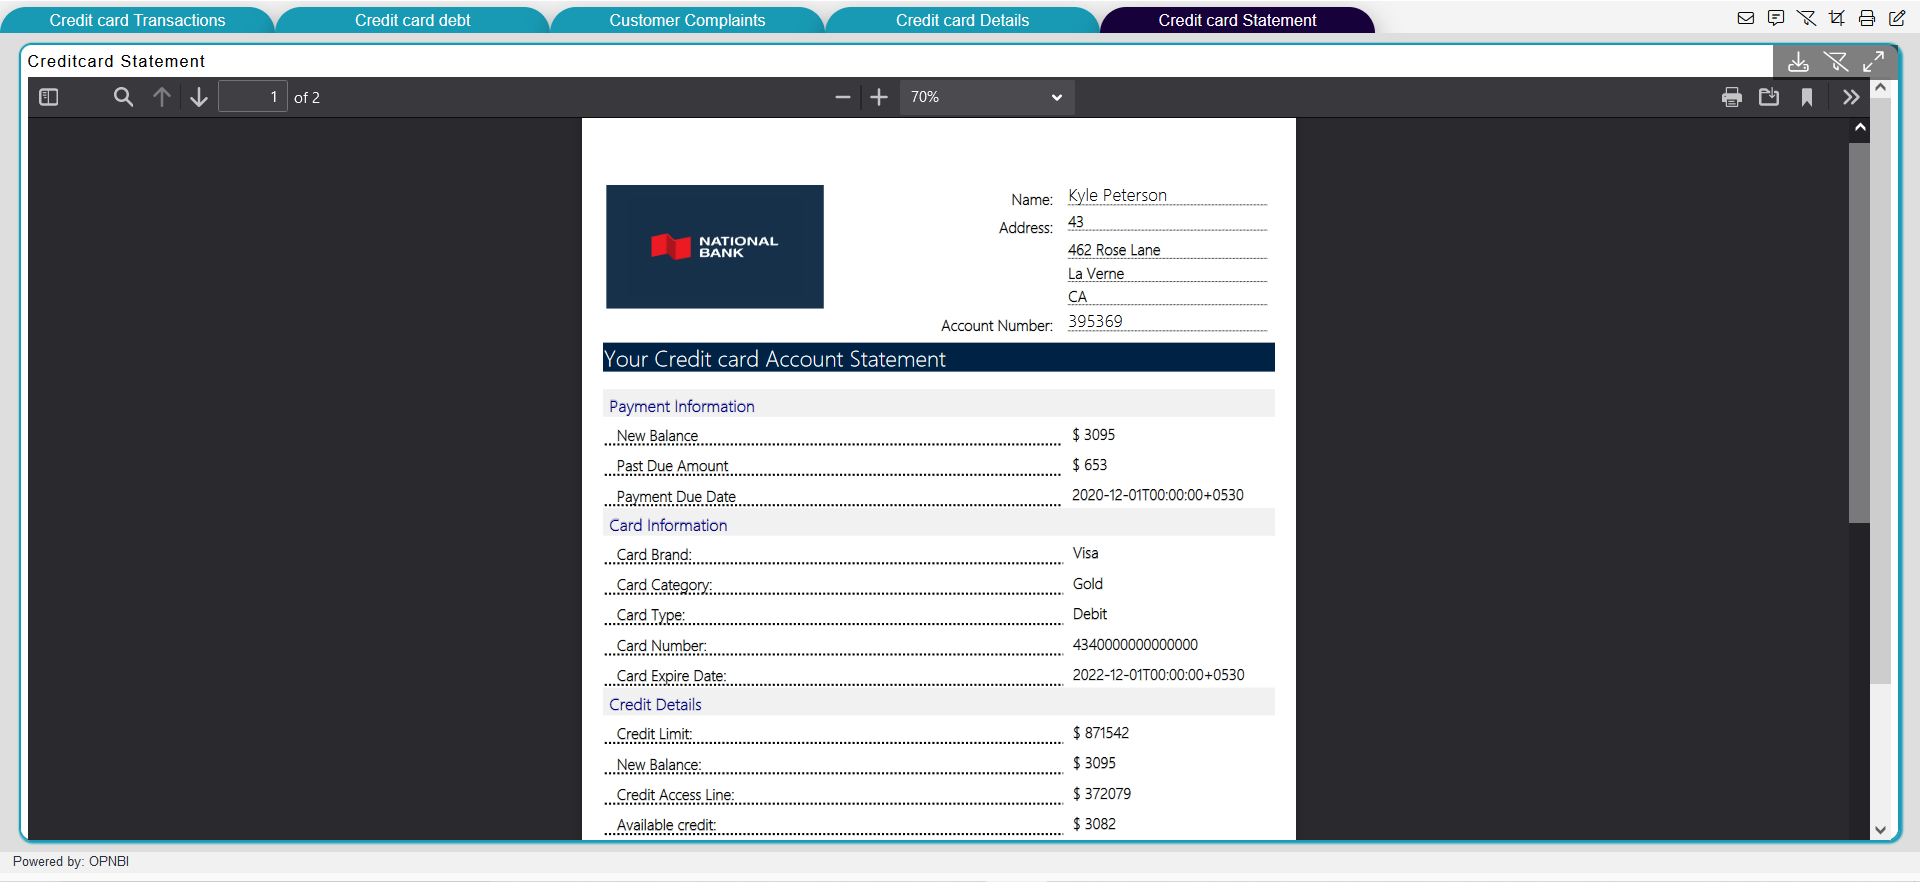
Task: Switch to Credit card Details tab
Action: point(962,20)
